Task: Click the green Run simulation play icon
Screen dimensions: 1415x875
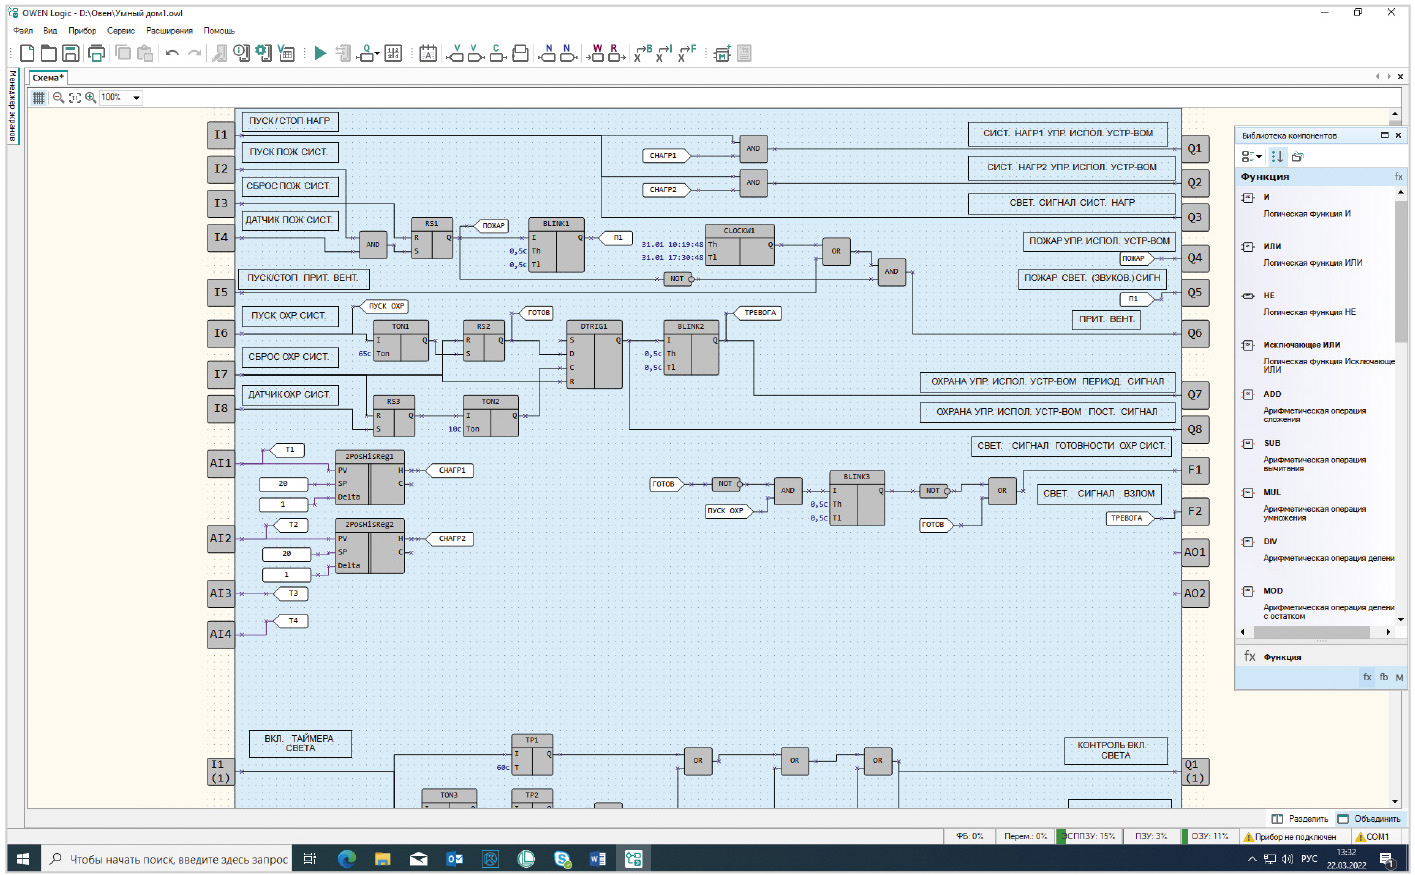Action: click(320, 53)
